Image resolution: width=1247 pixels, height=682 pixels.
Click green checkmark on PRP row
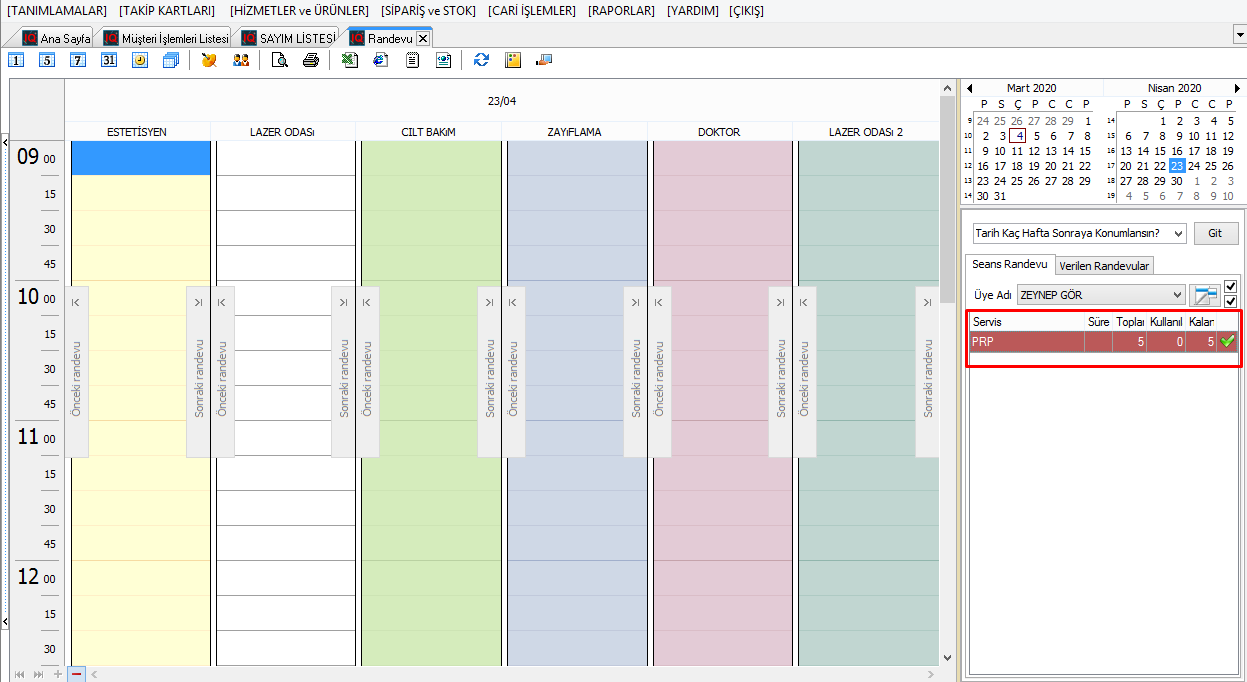point(1227,342)
